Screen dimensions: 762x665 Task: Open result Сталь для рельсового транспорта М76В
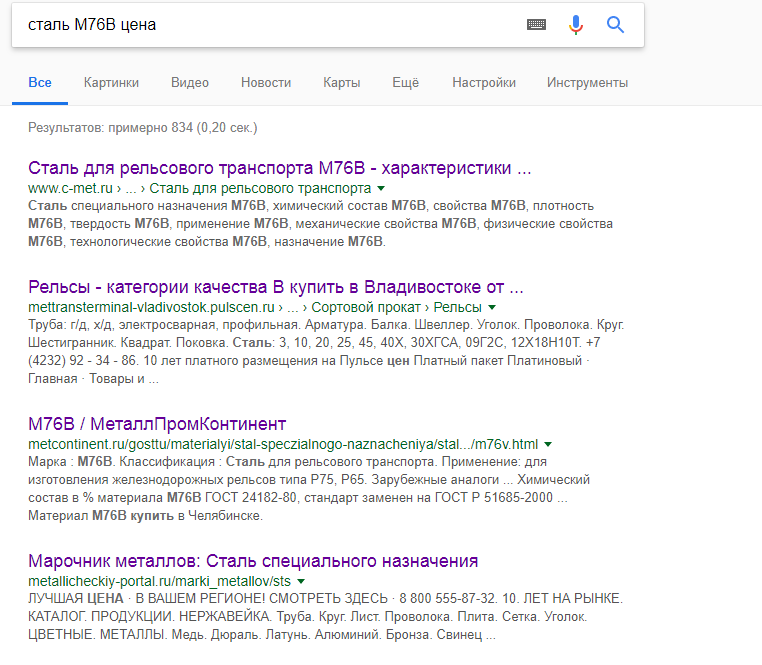[x=279, y=168]
